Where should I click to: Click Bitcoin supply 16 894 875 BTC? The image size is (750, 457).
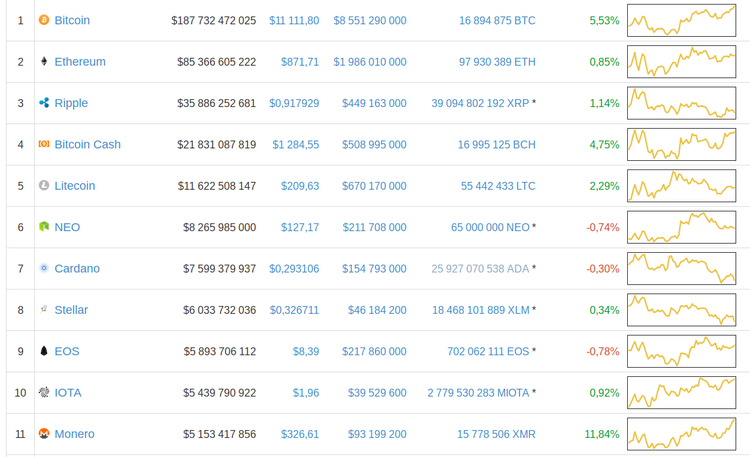(497, 21)
